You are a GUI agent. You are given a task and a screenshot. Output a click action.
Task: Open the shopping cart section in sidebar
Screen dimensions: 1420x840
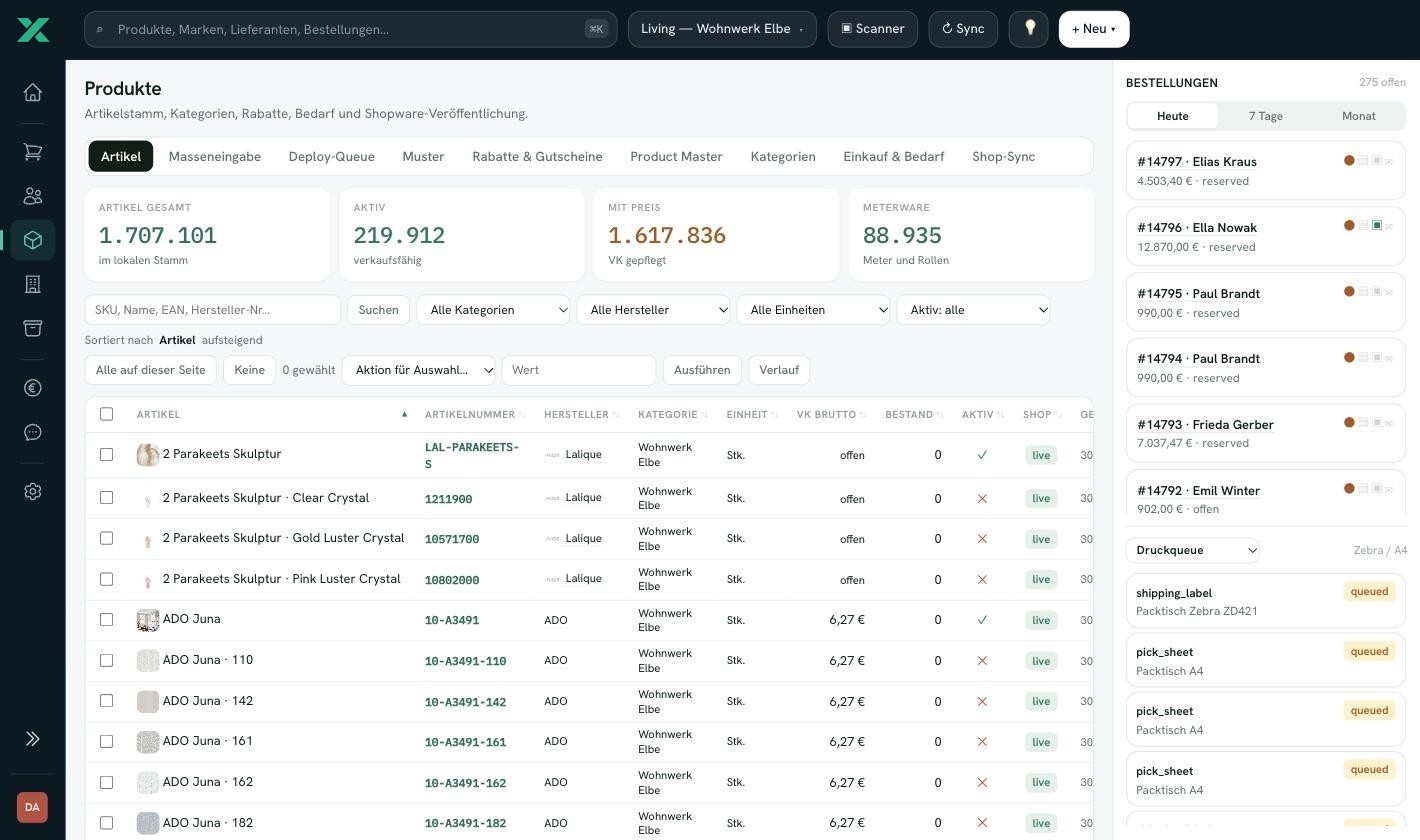tap(33, 152)
